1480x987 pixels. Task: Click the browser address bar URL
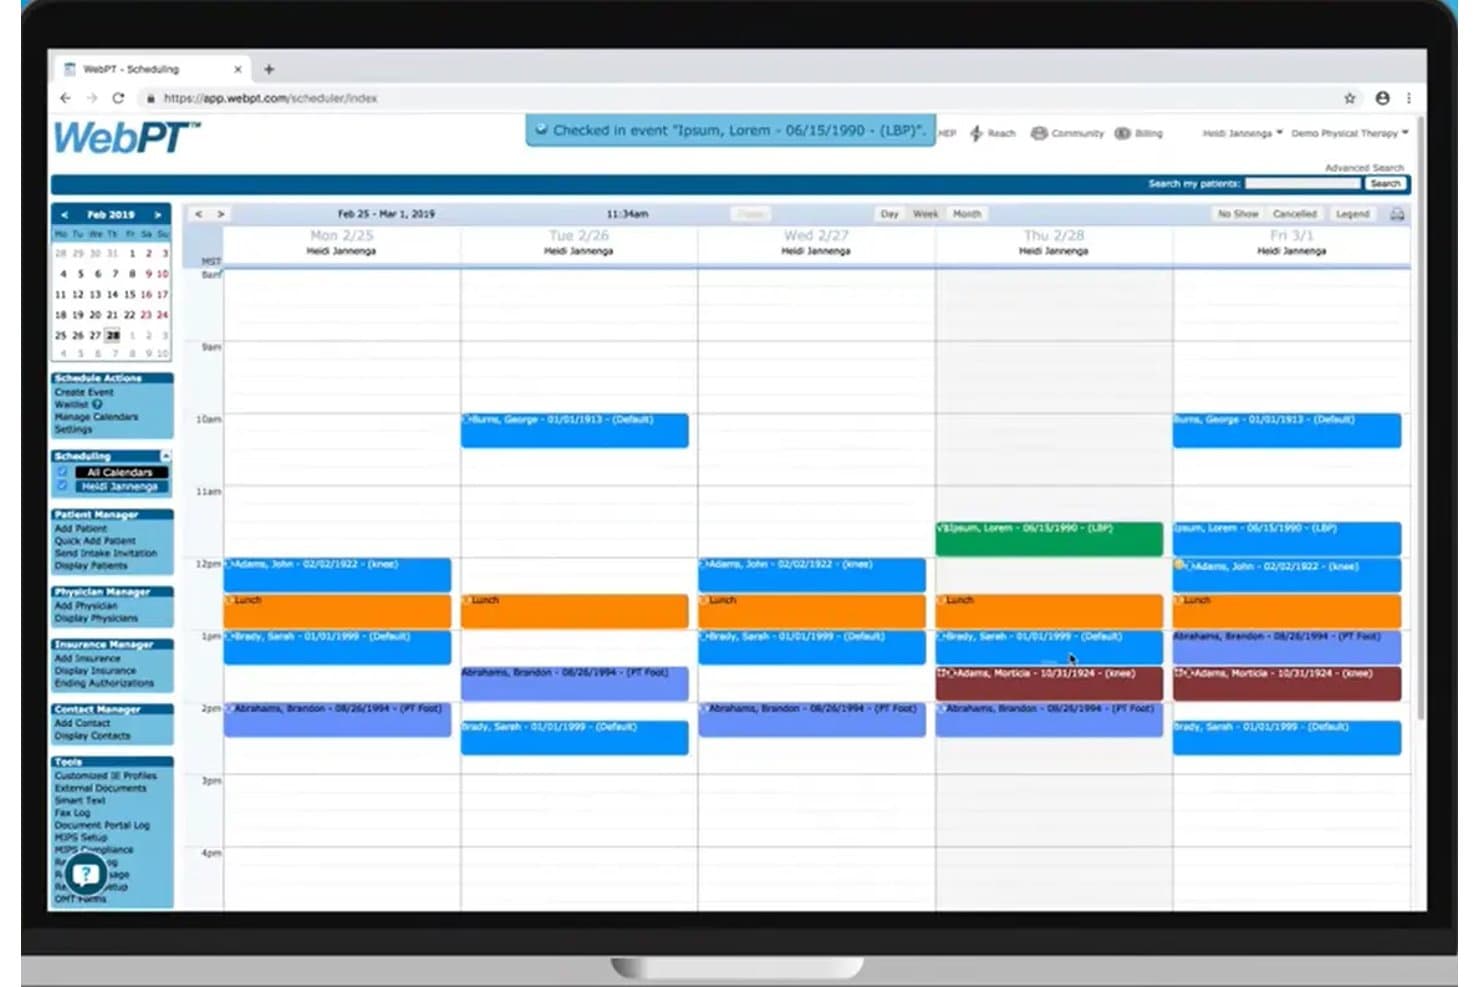click(x=270, y=98)
